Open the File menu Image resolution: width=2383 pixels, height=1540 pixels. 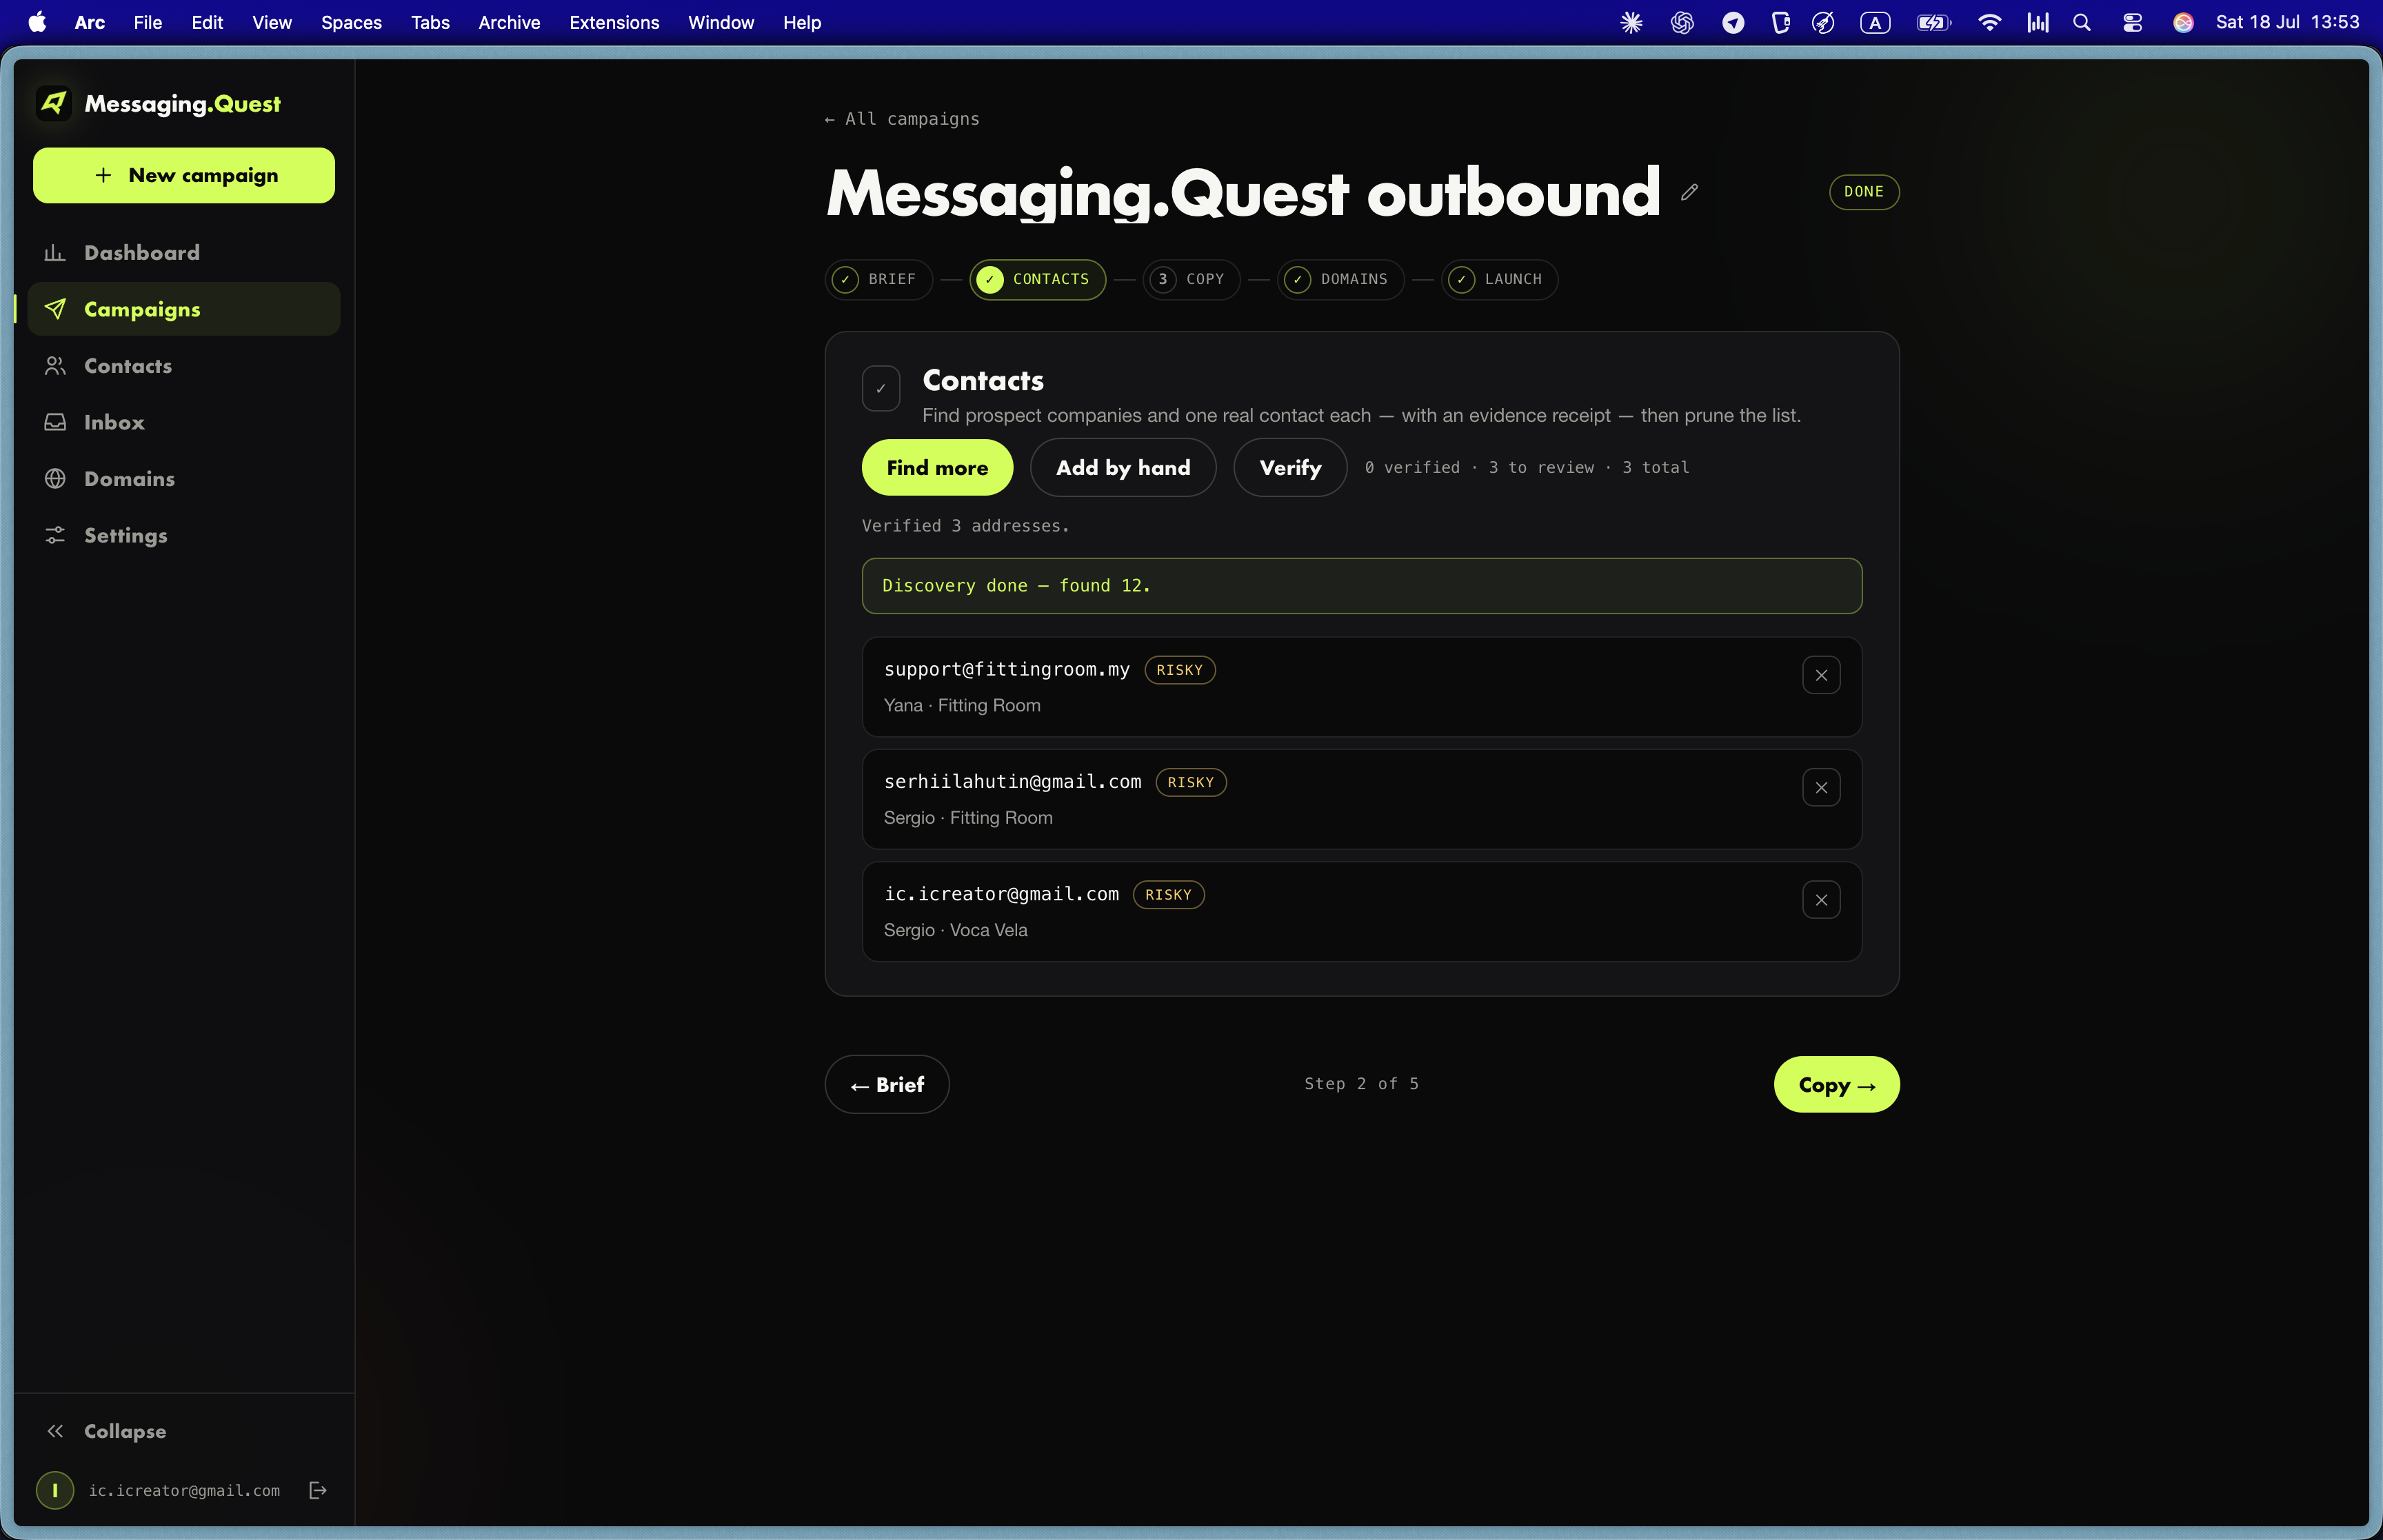(x=147, y=22)
